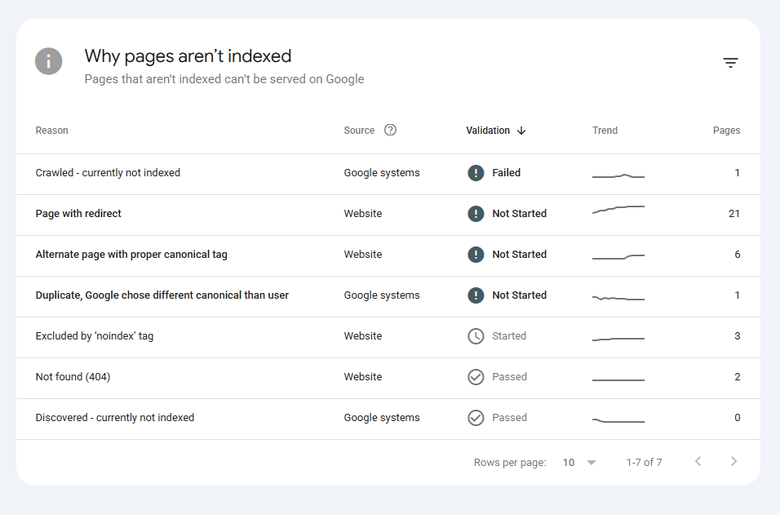Click trend sparkline for Not found (404)
Screen dimensions: 780x515
[618, 380]
